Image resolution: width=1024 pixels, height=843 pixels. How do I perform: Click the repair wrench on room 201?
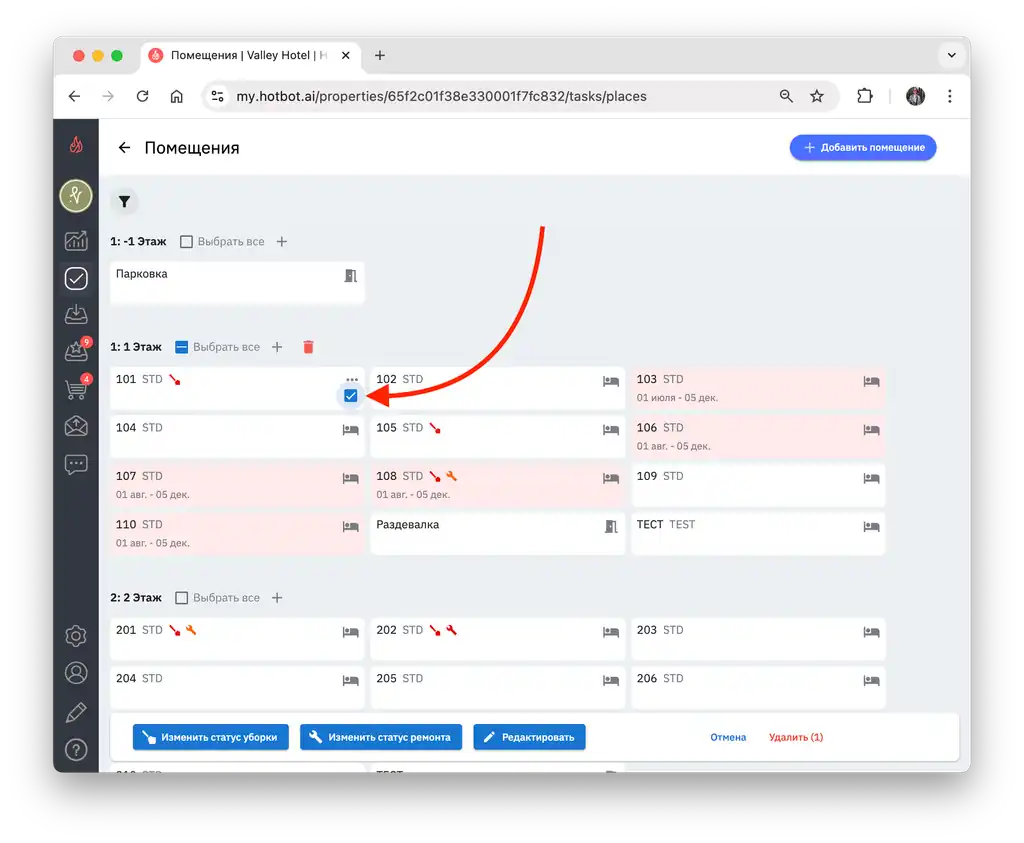click(191, 631)
